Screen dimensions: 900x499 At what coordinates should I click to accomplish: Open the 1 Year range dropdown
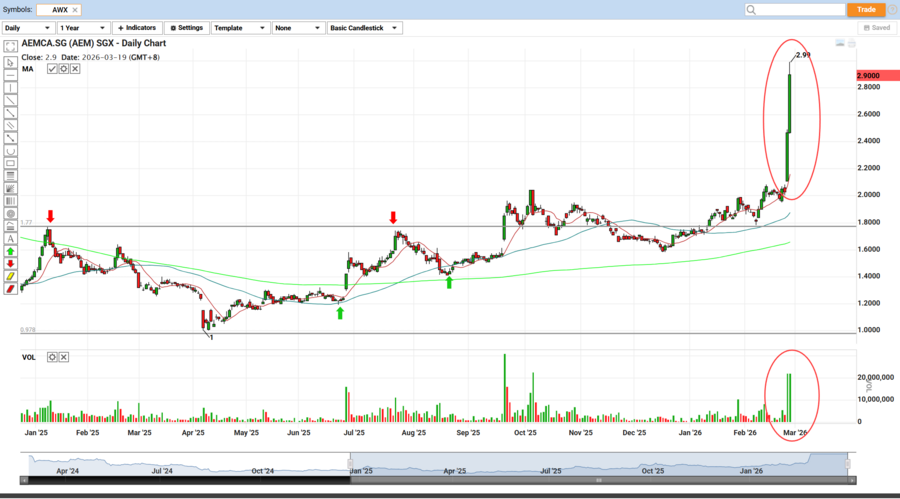tap(83, 28)
